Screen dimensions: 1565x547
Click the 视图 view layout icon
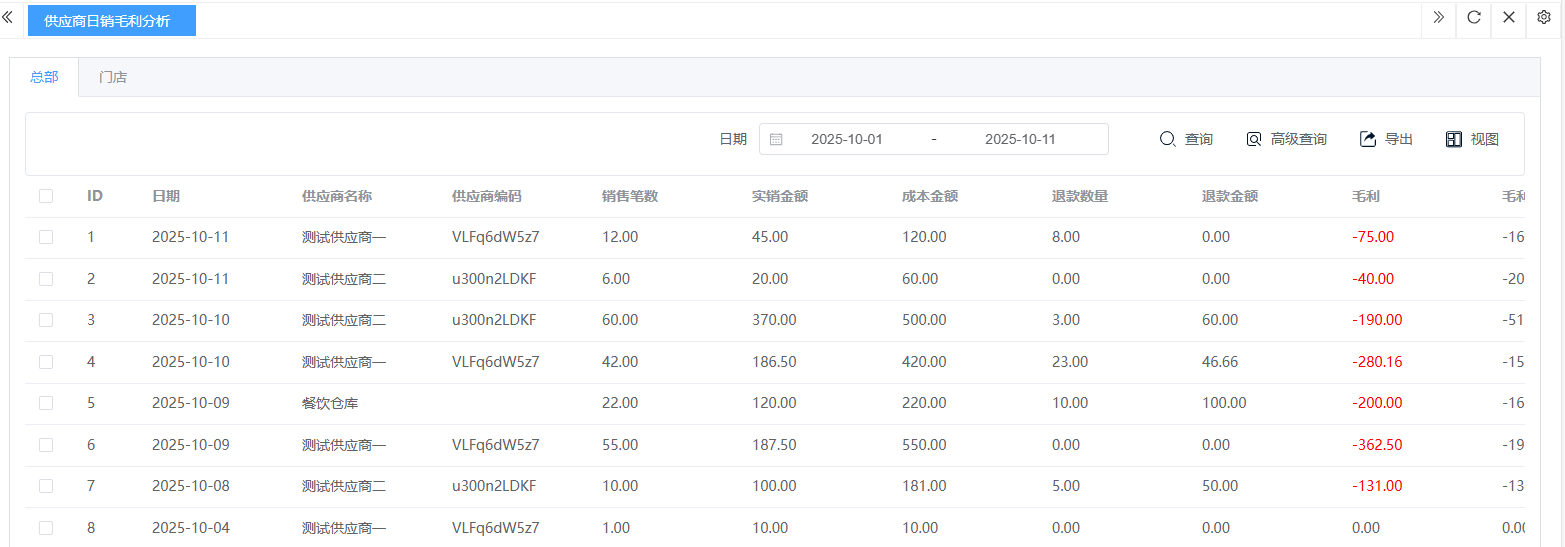[1454, 140]
